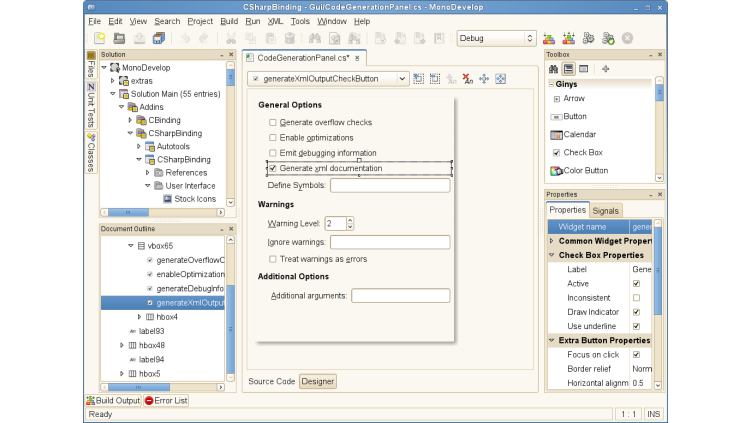Collapse the User Interface folder node

click(147, 186)
